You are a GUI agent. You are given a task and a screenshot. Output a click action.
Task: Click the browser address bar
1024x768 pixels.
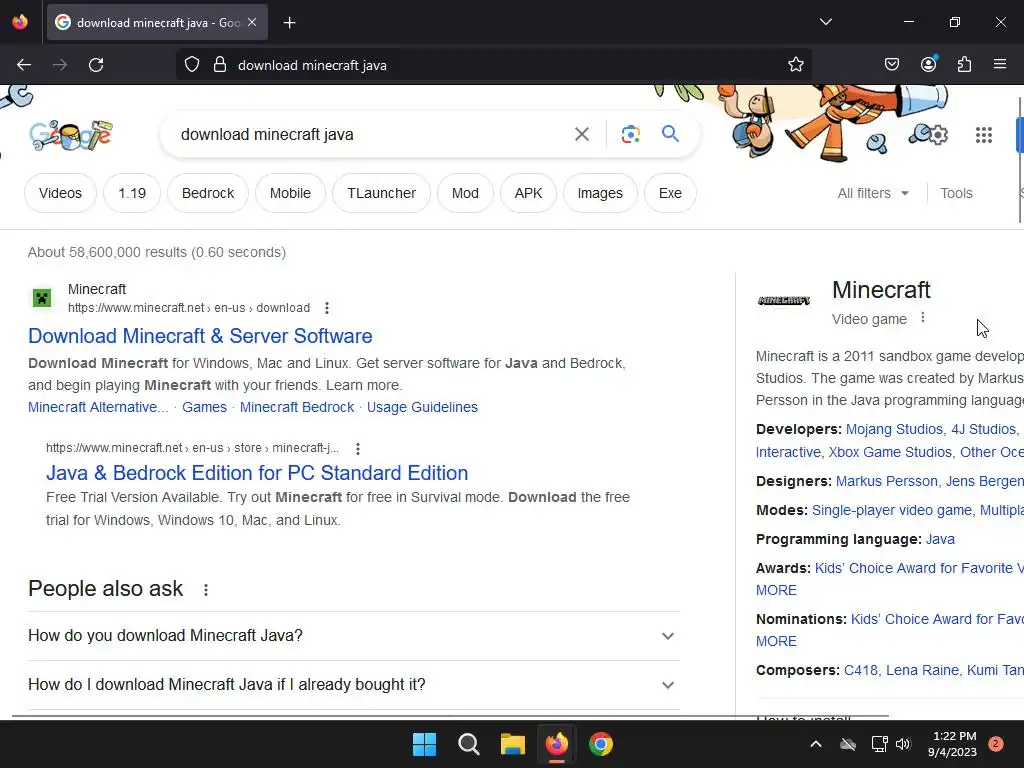(494, 65)
